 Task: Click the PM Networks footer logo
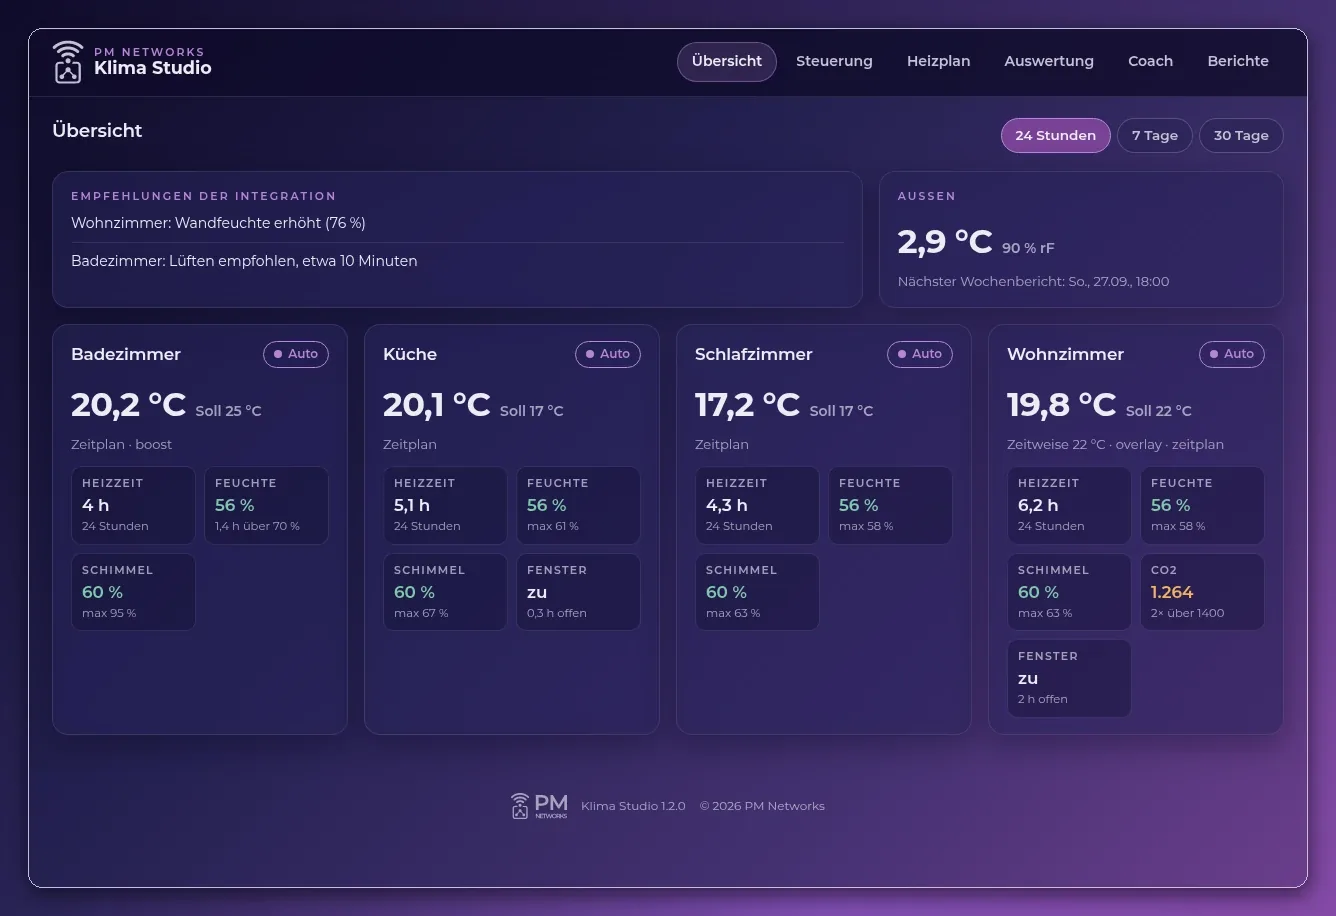(539, 806)
